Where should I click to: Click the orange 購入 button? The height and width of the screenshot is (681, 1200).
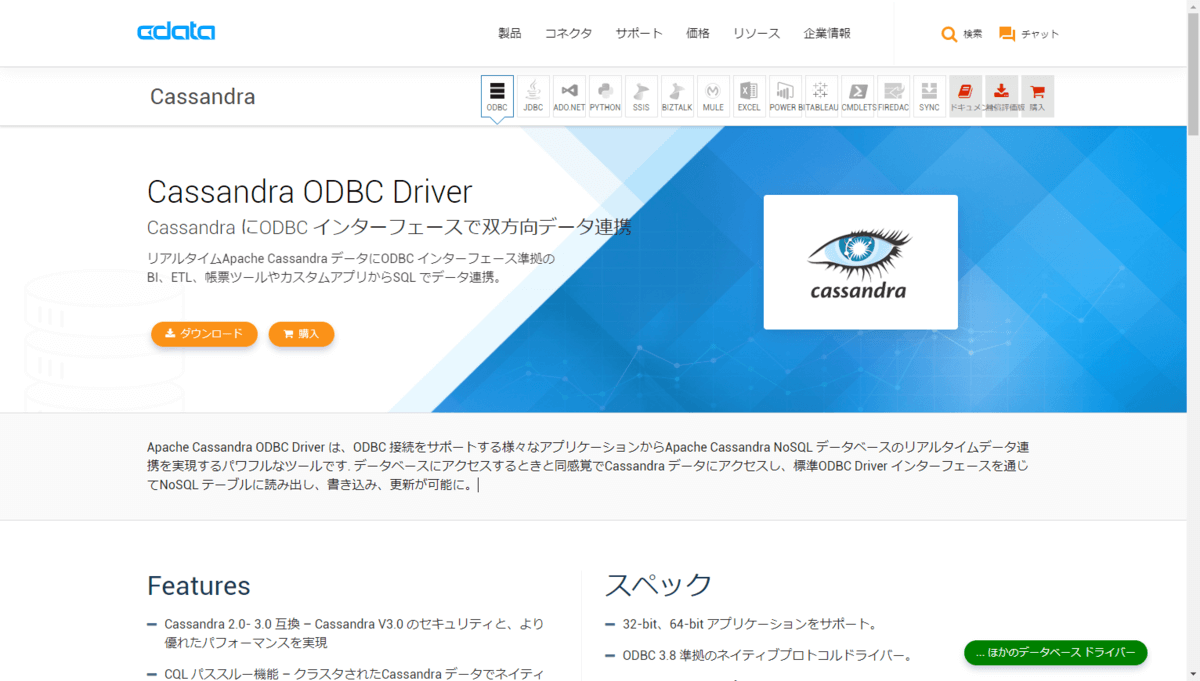(x=301, y=334)
